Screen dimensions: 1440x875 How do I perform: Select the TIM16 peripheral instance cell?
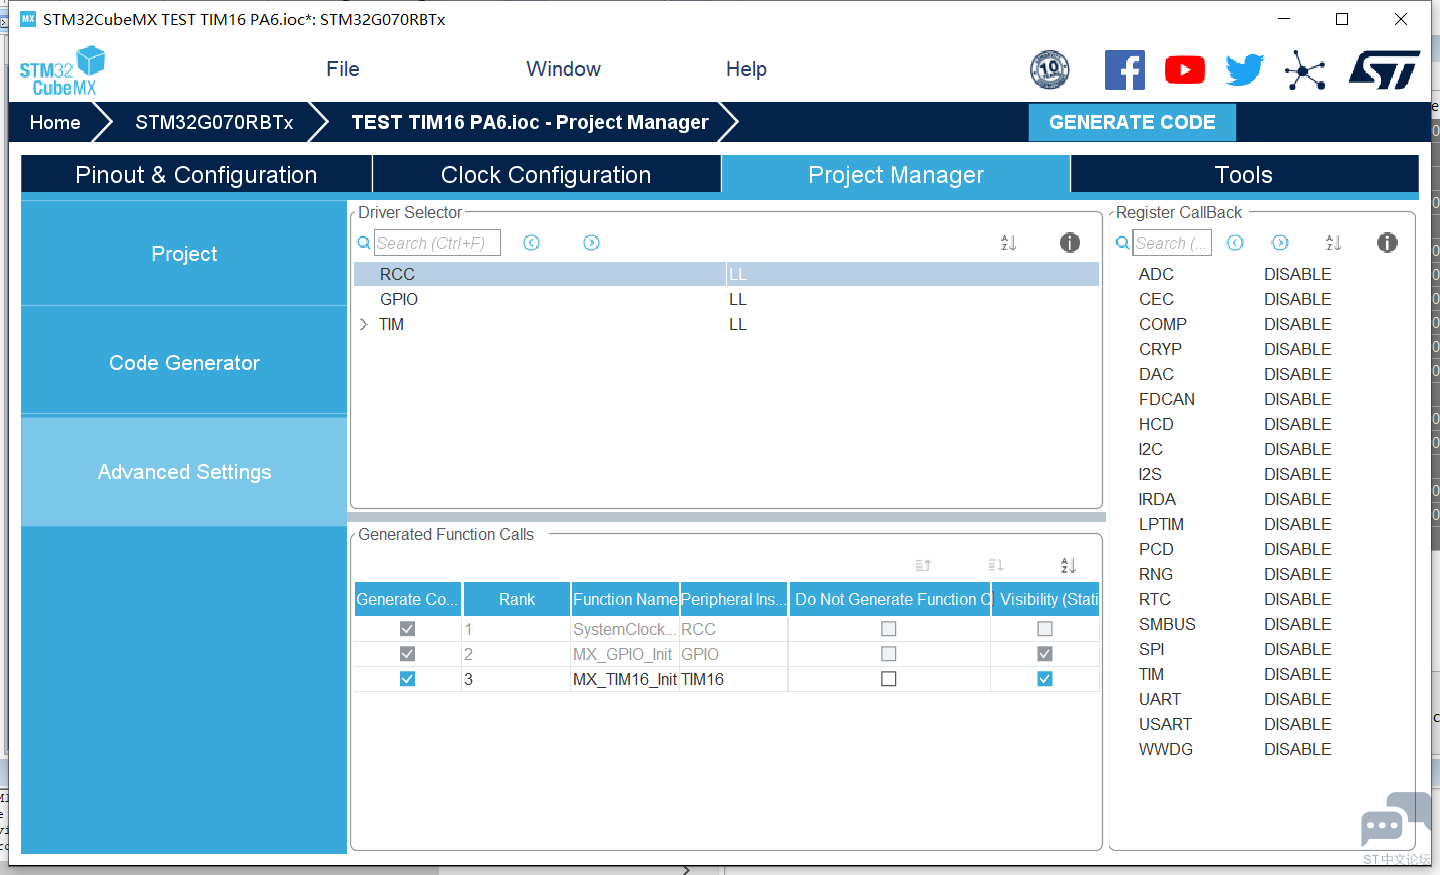click(x=734, y=679)
